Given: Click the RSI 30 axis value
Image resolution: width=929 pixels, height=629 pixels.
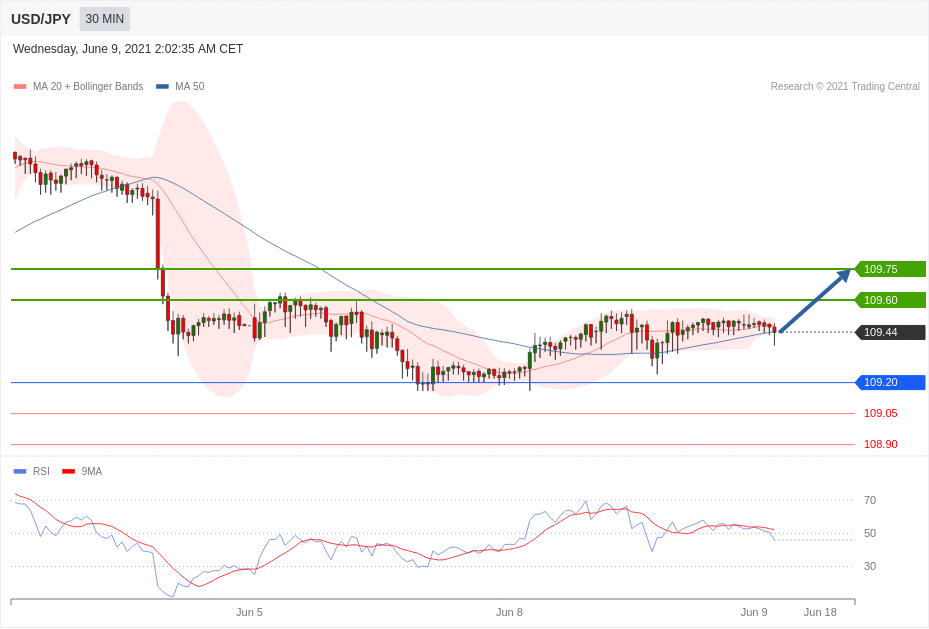Looking at the screenshot, I should click(870, 566).
